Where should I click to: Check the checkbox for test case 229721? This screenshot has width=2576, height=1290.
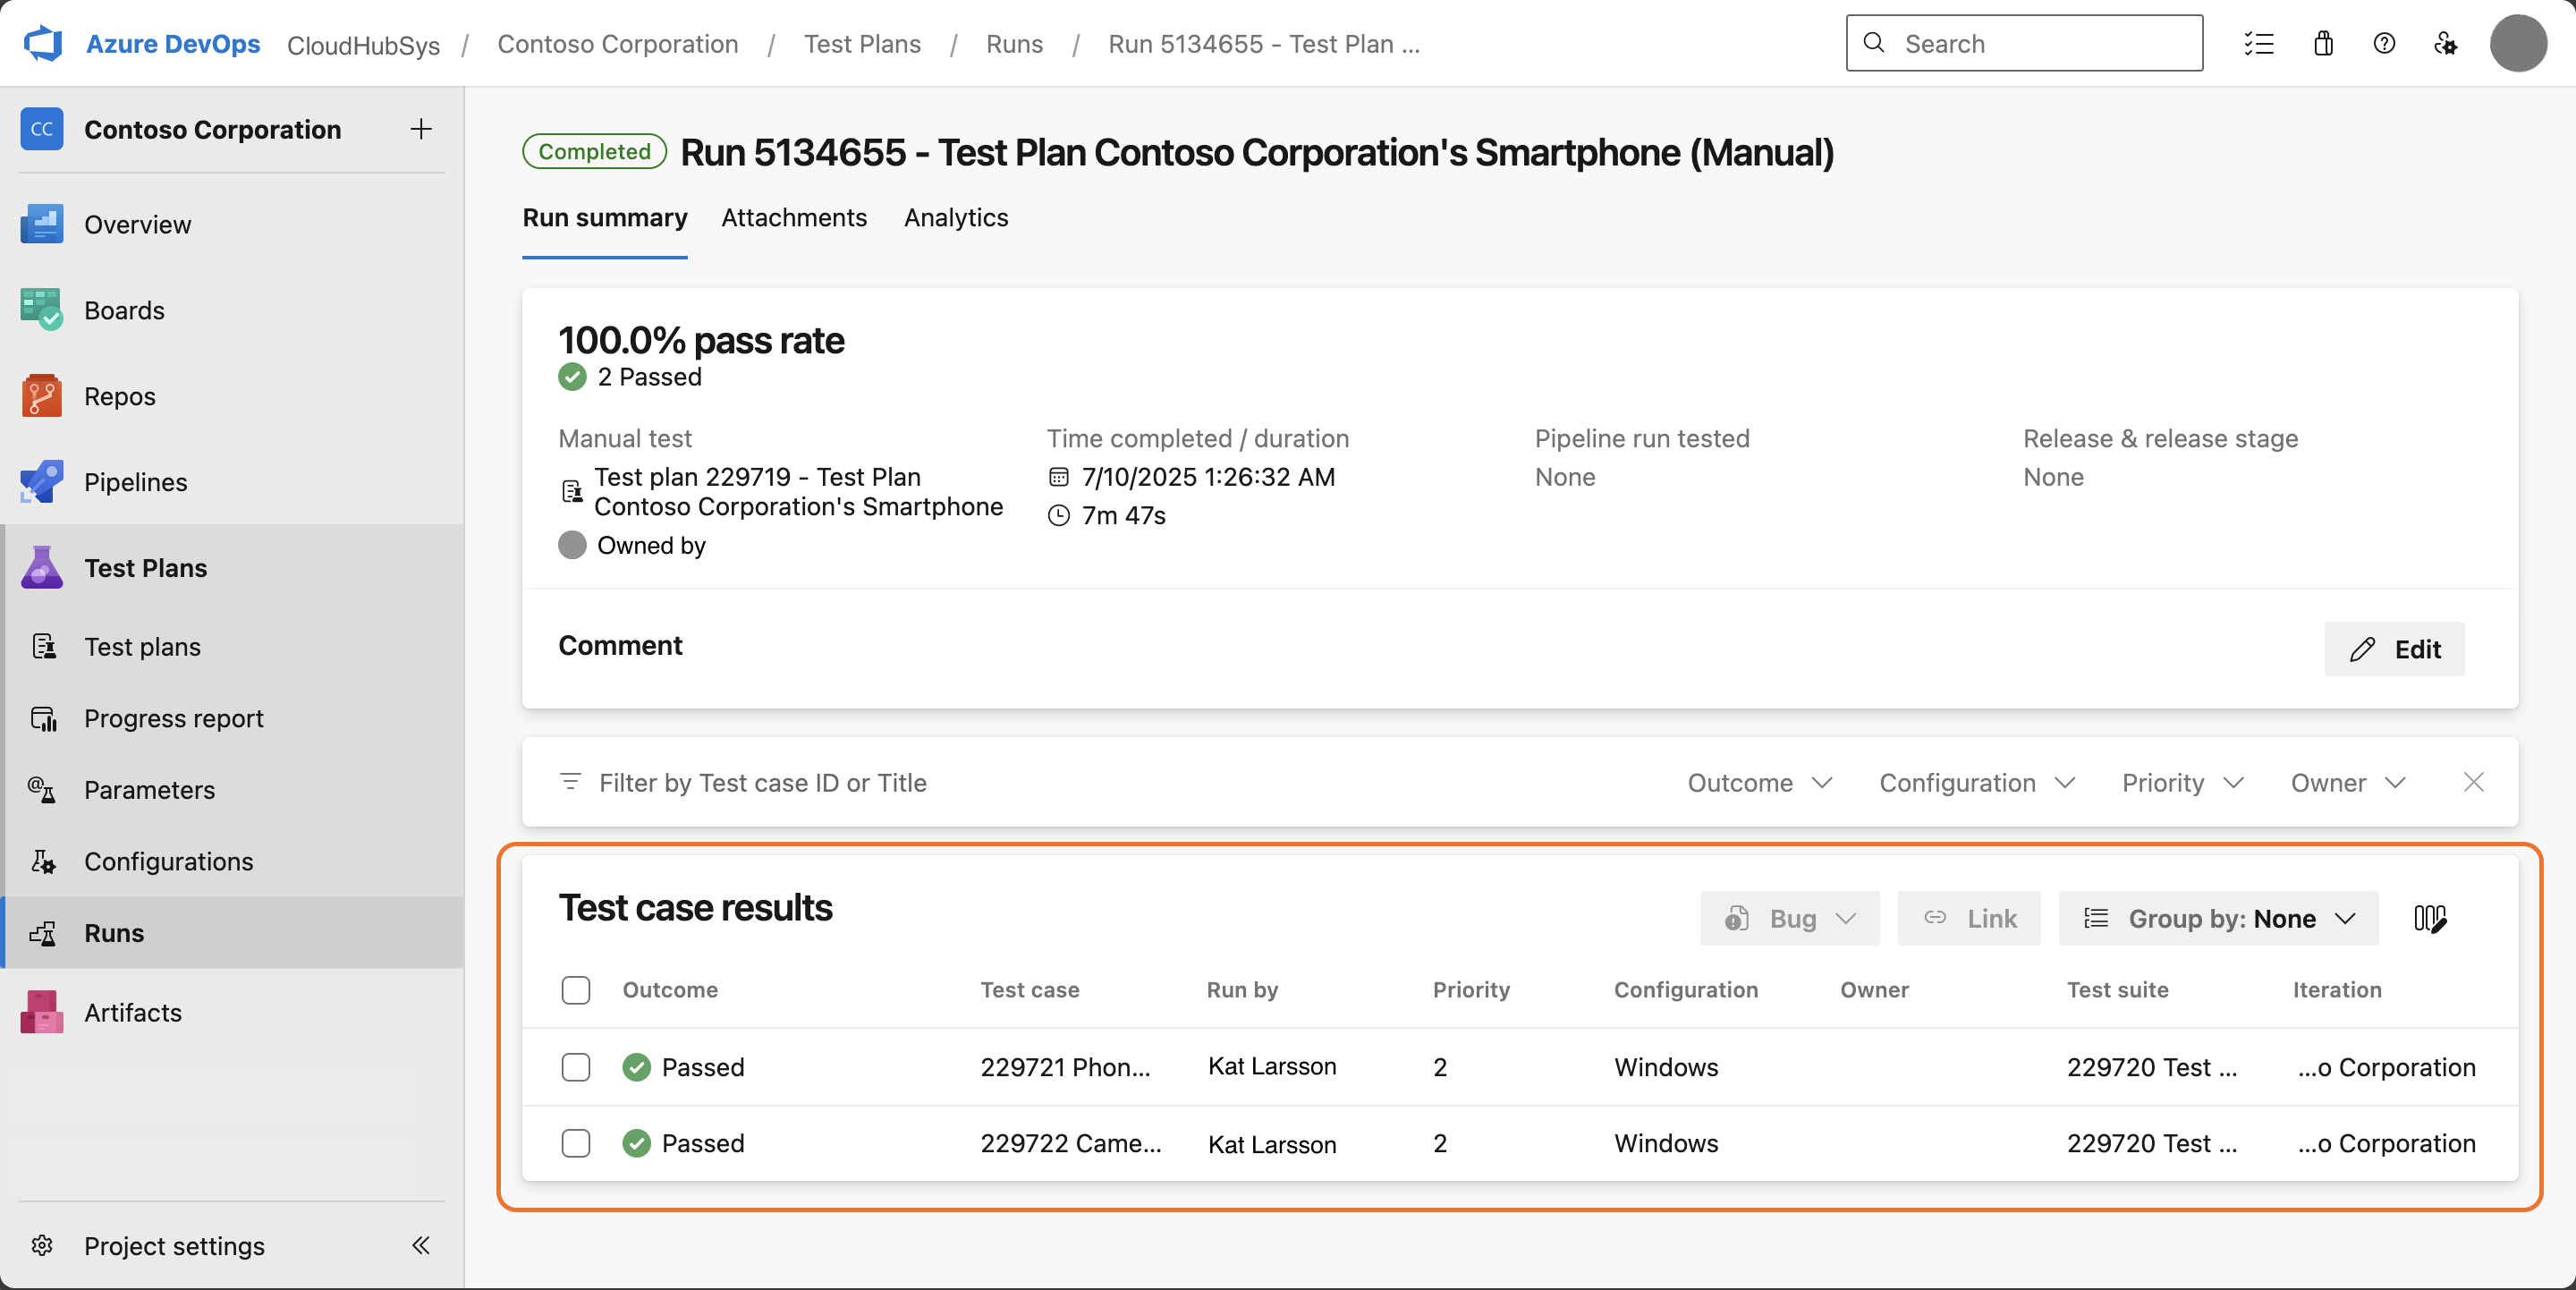(x=576, y=1067)
